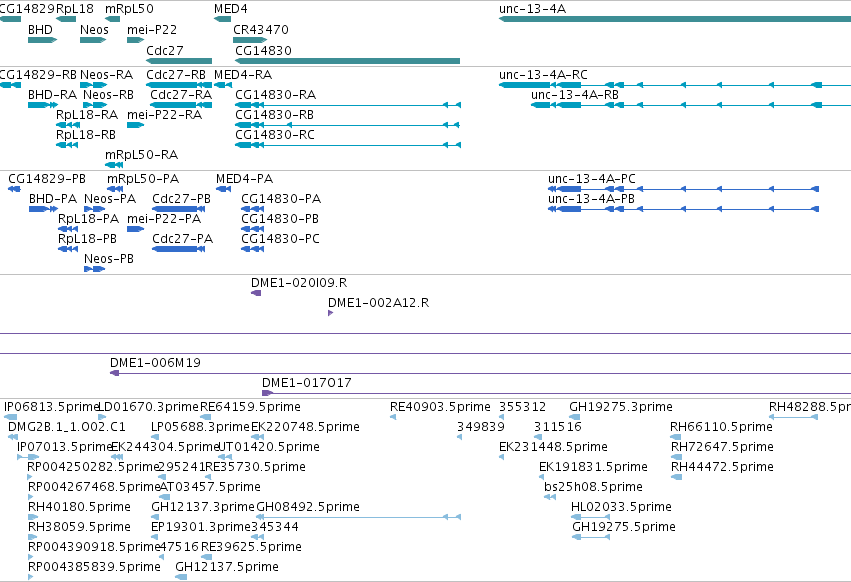Click protein MED4-PA label
Image resolution: width=851 pixels, height=582 pixels.
point(244,179)
